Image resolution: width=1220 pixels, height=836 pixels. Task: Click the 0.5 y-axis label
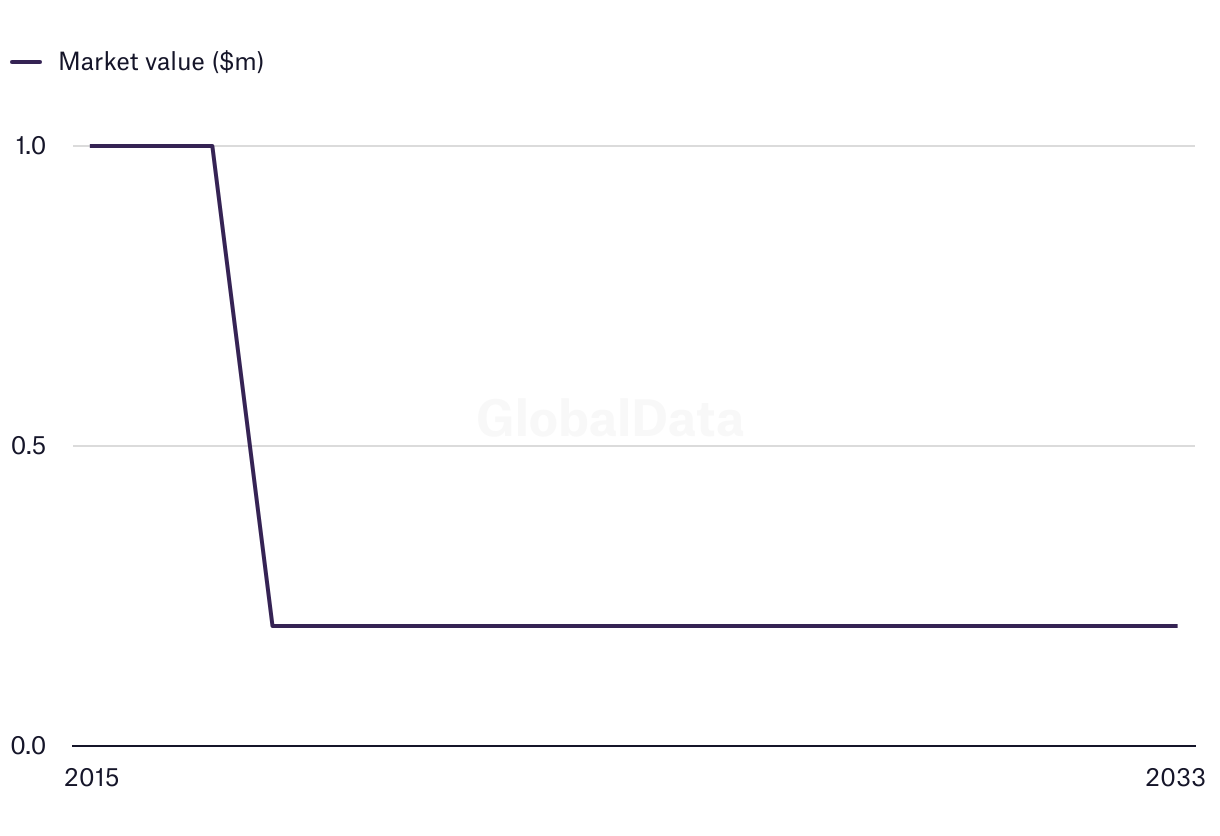point(29,446)
